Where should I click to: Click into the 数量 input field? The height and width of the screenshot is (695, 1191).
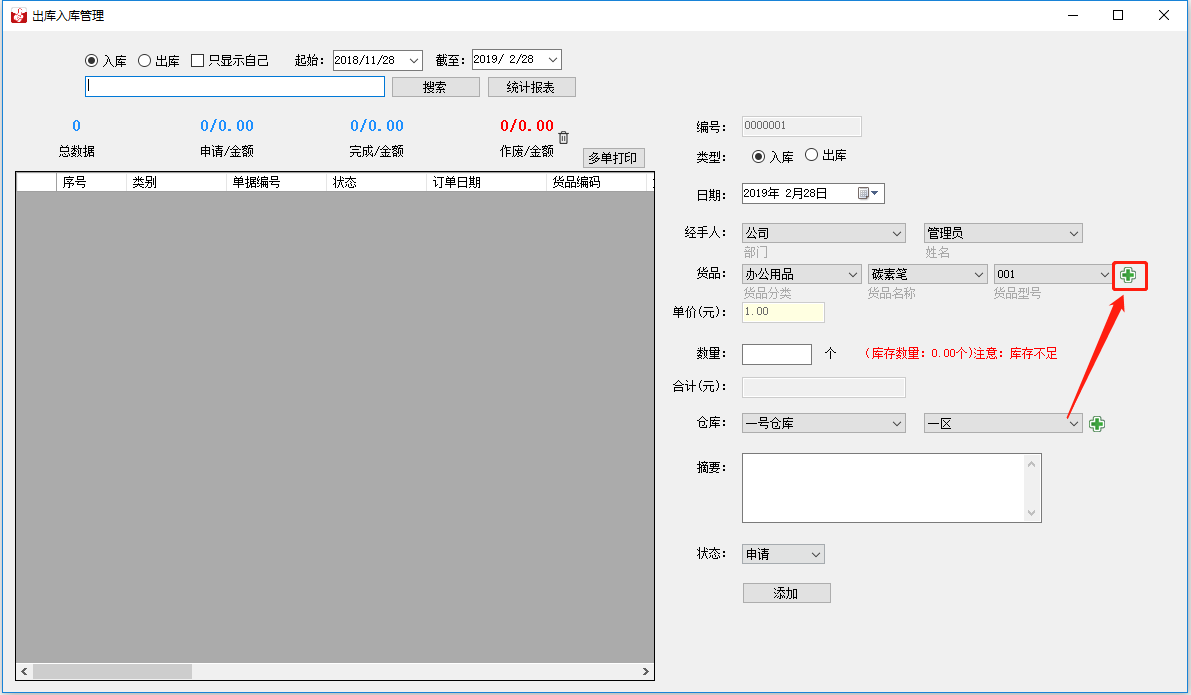(777, 354)
